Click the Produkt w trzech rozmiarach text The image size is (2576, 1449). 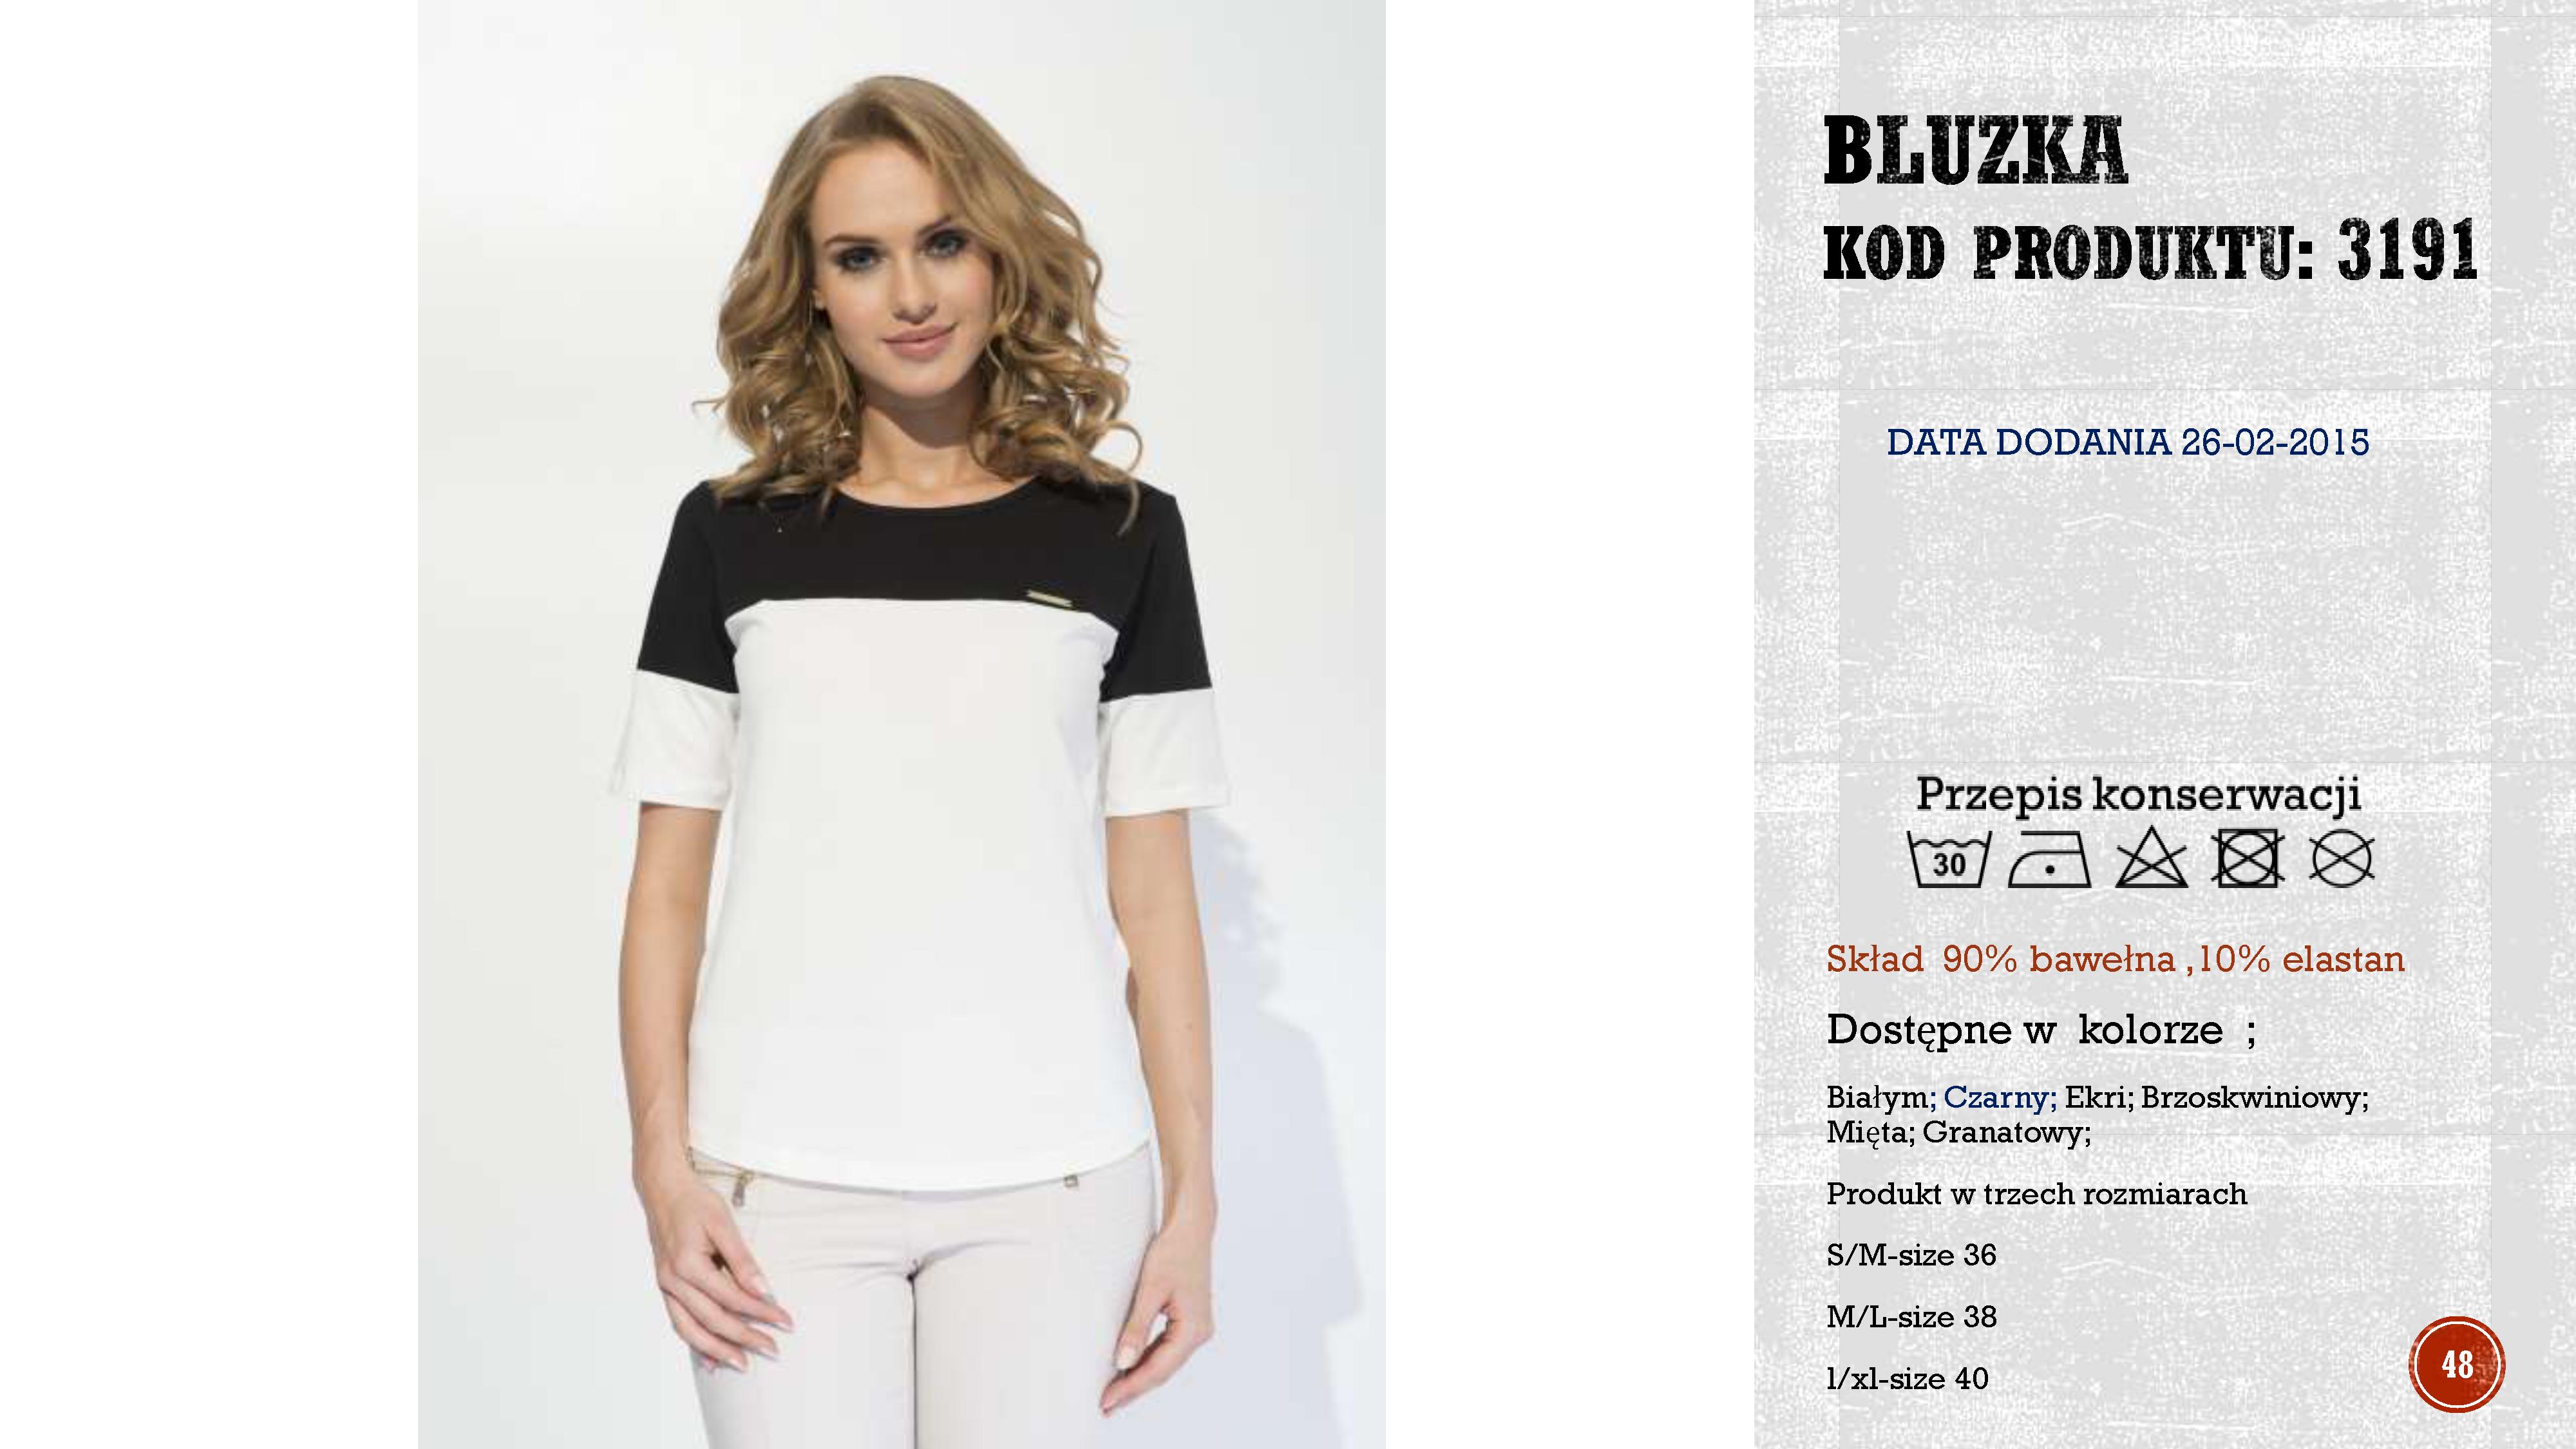coord(2036,1193)
